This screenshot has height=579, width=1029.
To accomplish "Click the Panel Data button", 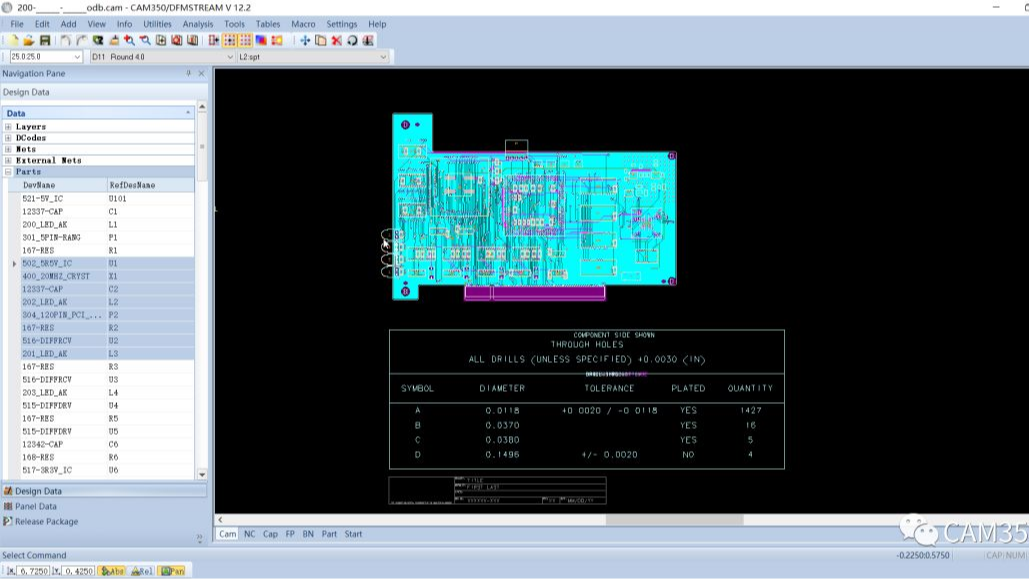I will [104, 506].
